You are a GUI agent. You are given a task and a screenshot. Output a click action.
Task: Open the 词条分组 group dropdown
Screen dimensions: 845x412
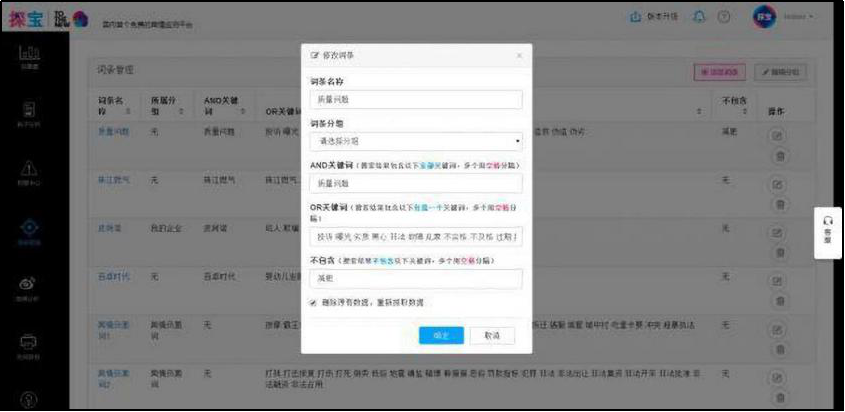tap(416, 142)
